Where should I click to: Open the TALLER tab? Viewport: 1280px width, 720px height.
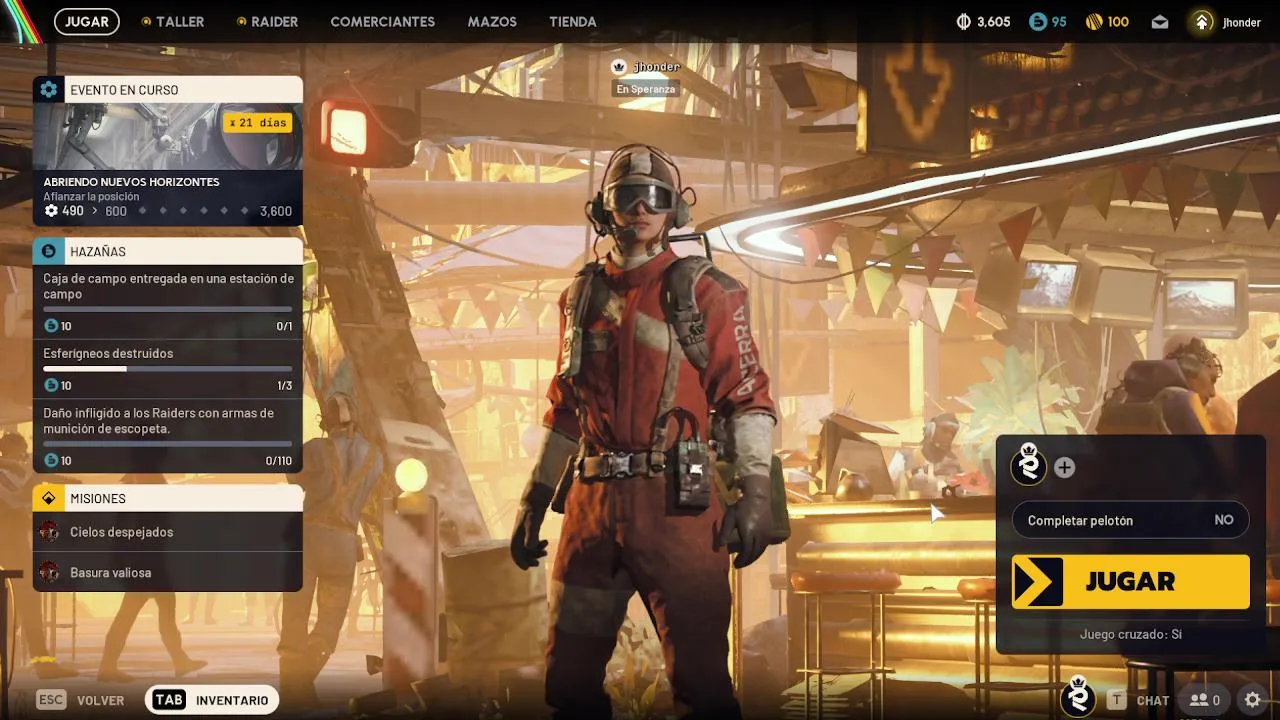(x=173, y=21)
